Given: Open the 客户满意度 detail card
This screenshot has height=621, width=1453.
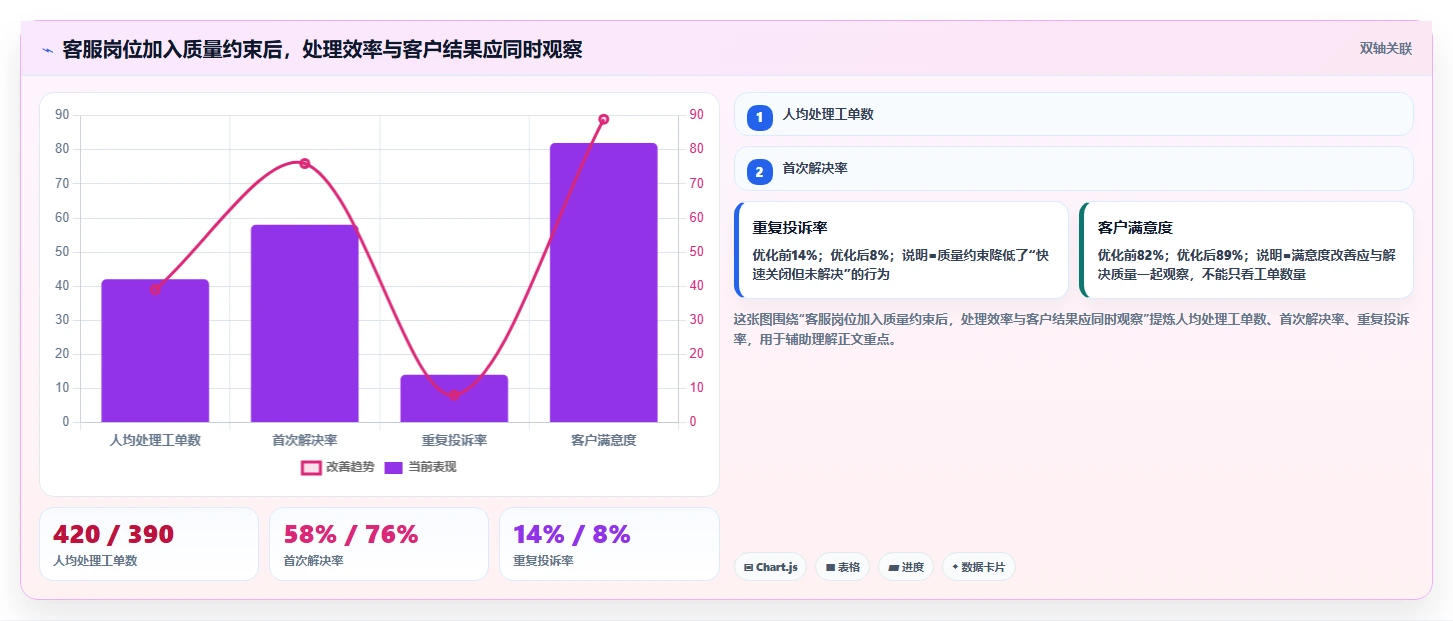Looking at the screenshot, I should (1246, 250).
